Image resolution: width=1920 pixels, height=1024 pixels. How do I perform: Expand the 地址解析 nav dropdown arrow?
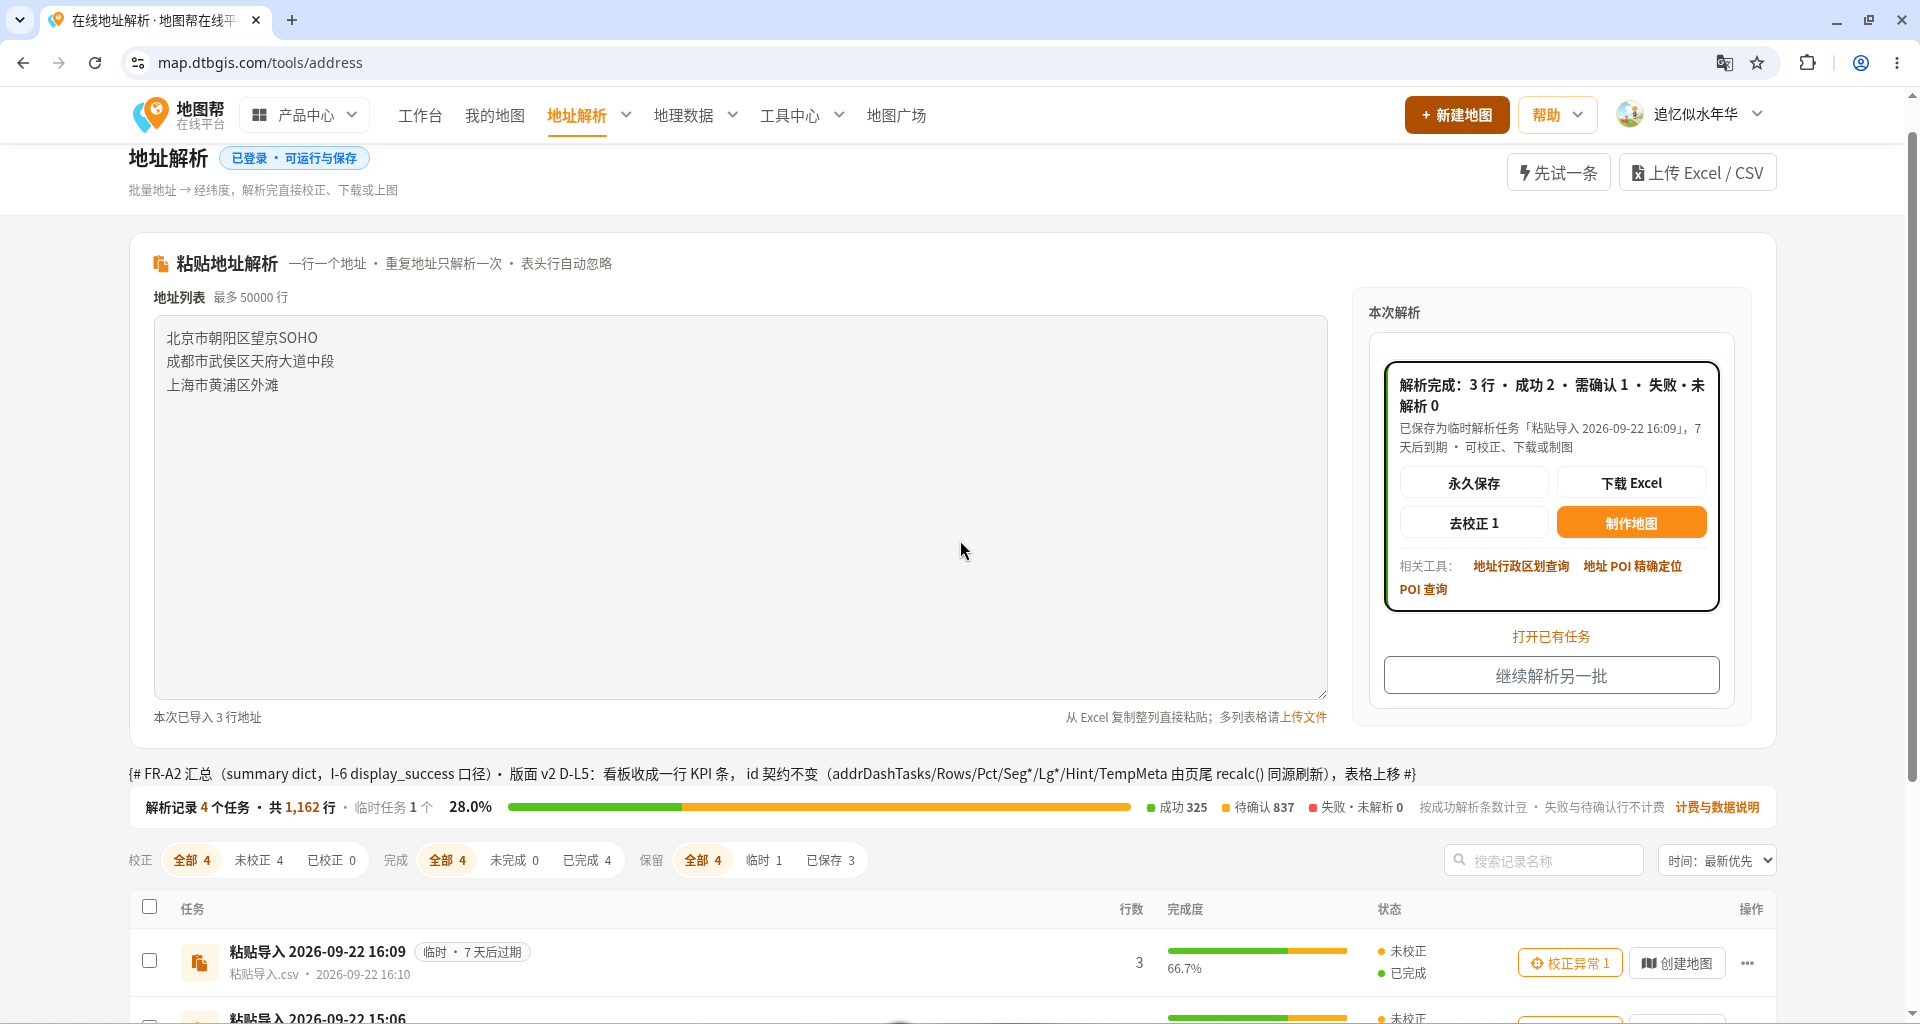(x=626, y=115)
